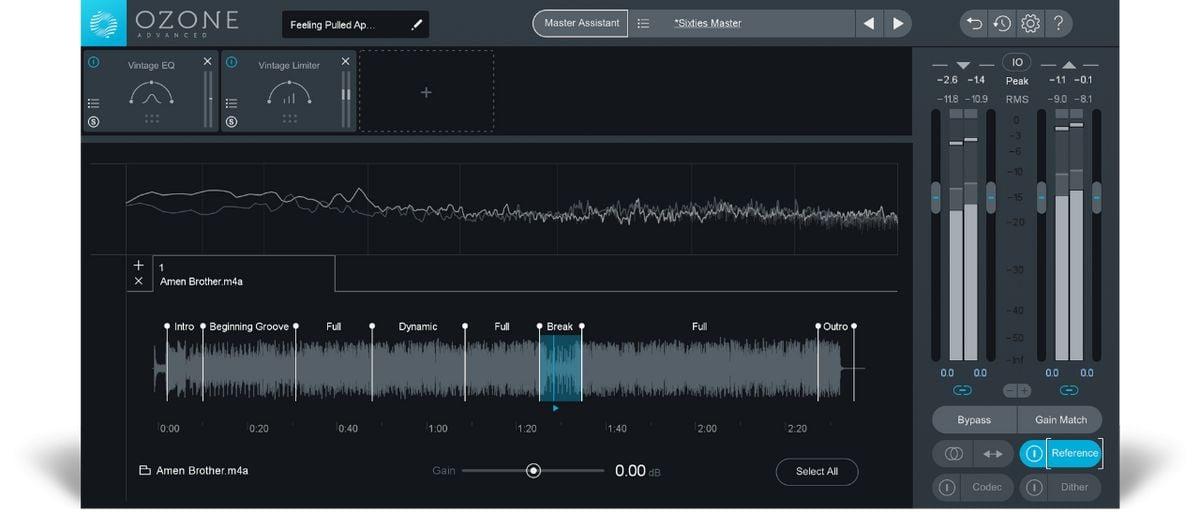Viewport: 1200px width, 518px height.
Task: Select the Dynamic section label
Action: click(418, 326)
